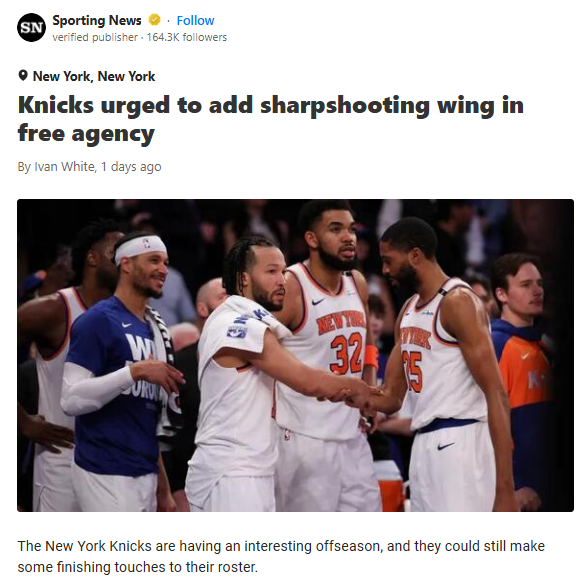Screen dimensions: 584x587
Task: Click the verified publisher label
Action: (x=95, y=37)
